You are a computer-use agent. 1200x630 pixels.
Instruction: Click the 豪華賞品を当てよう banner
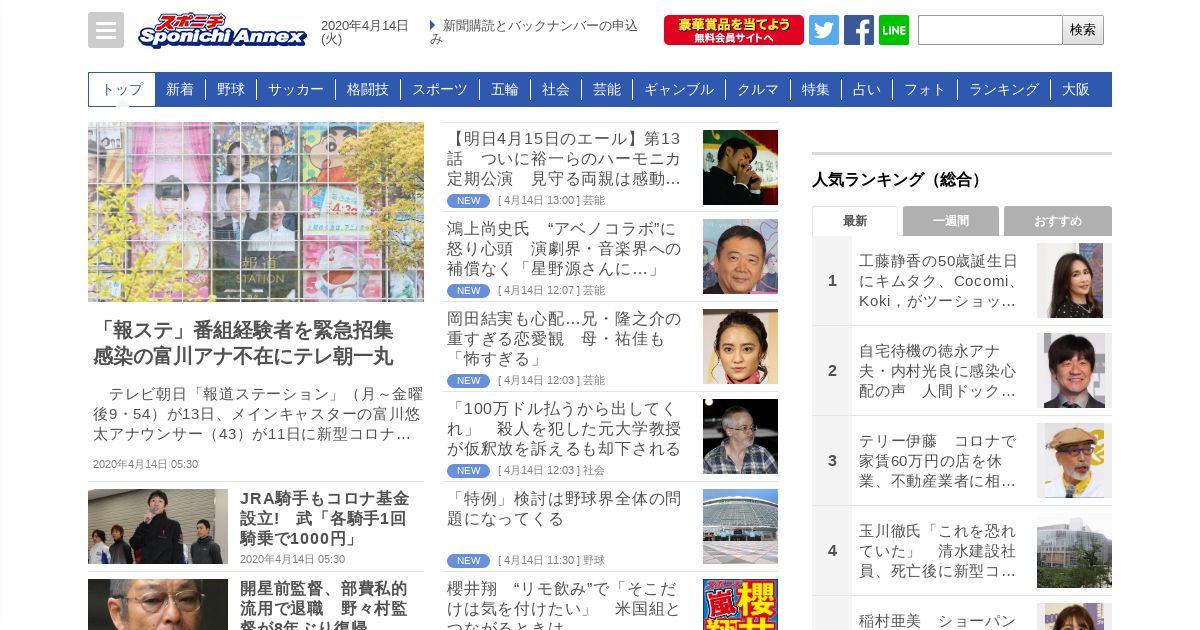734,30
